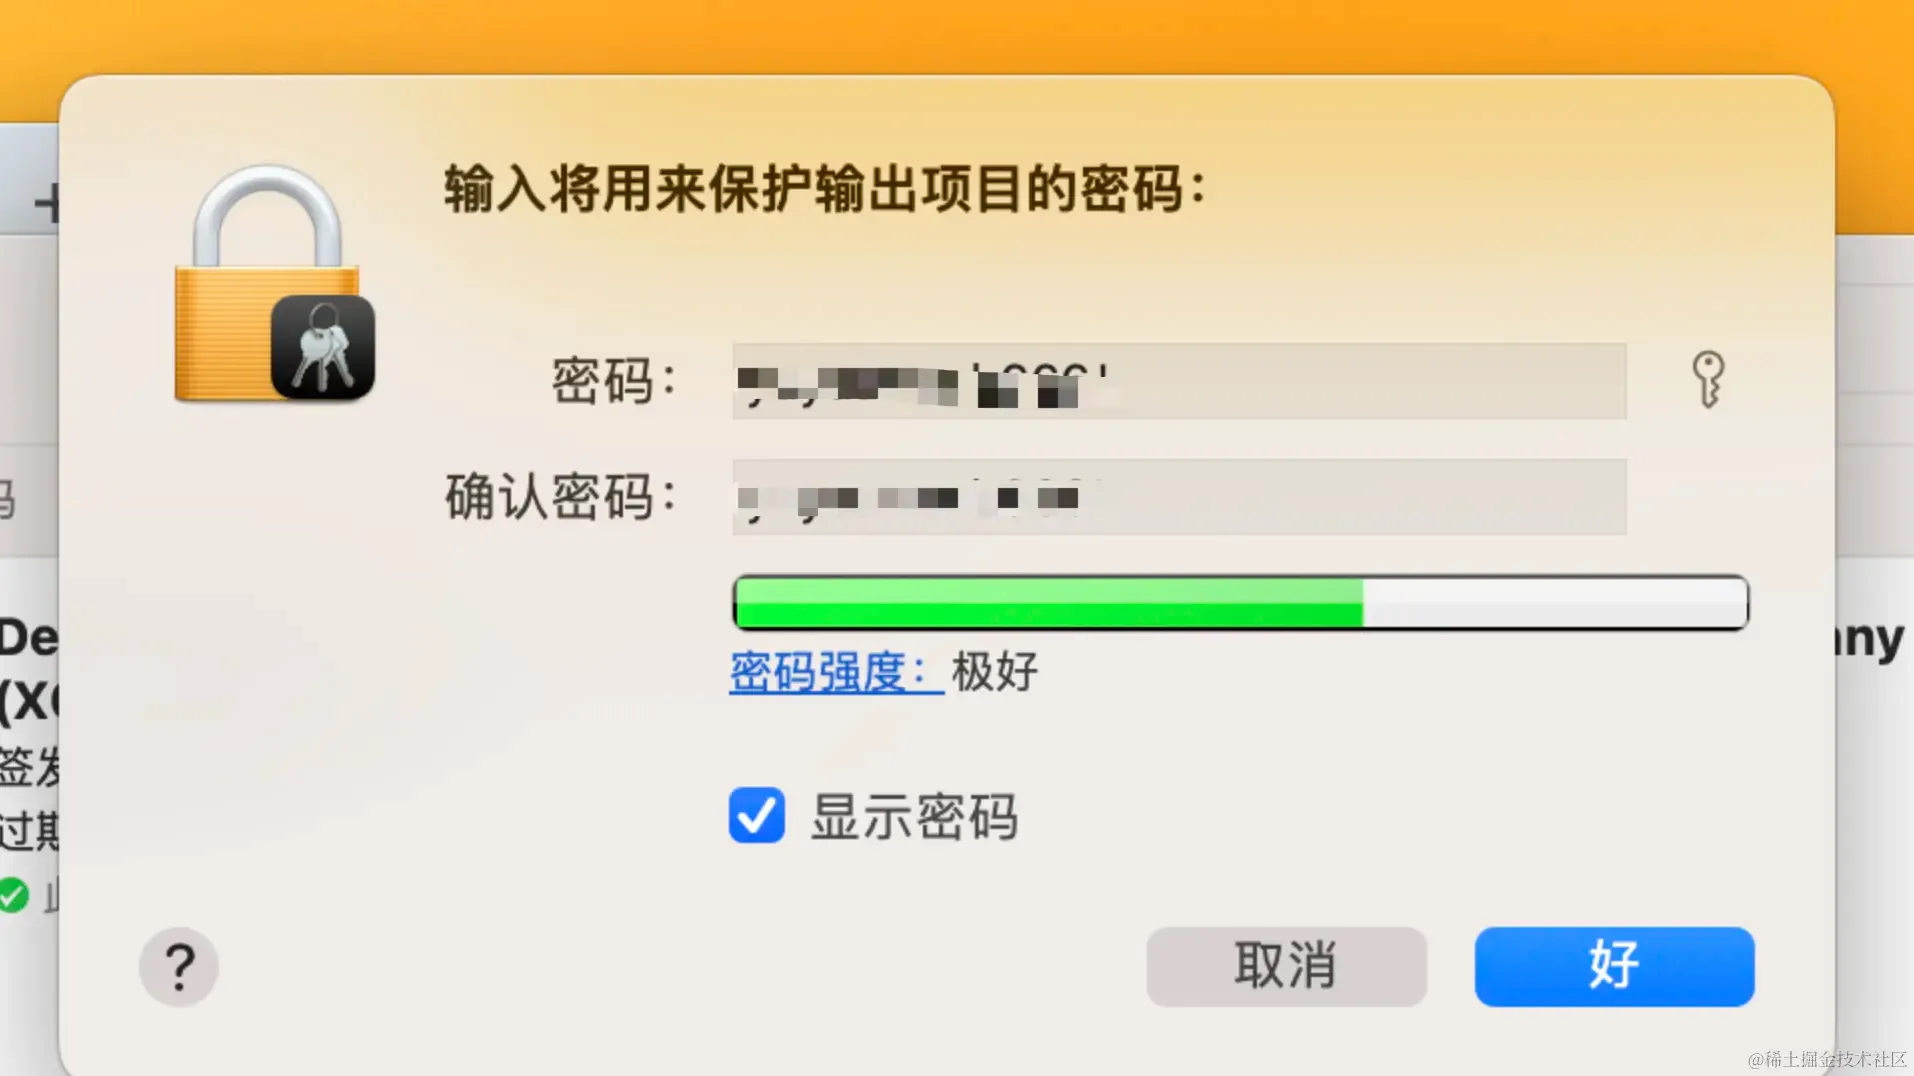Click the plus icon behind the dialog

(46, 204)
